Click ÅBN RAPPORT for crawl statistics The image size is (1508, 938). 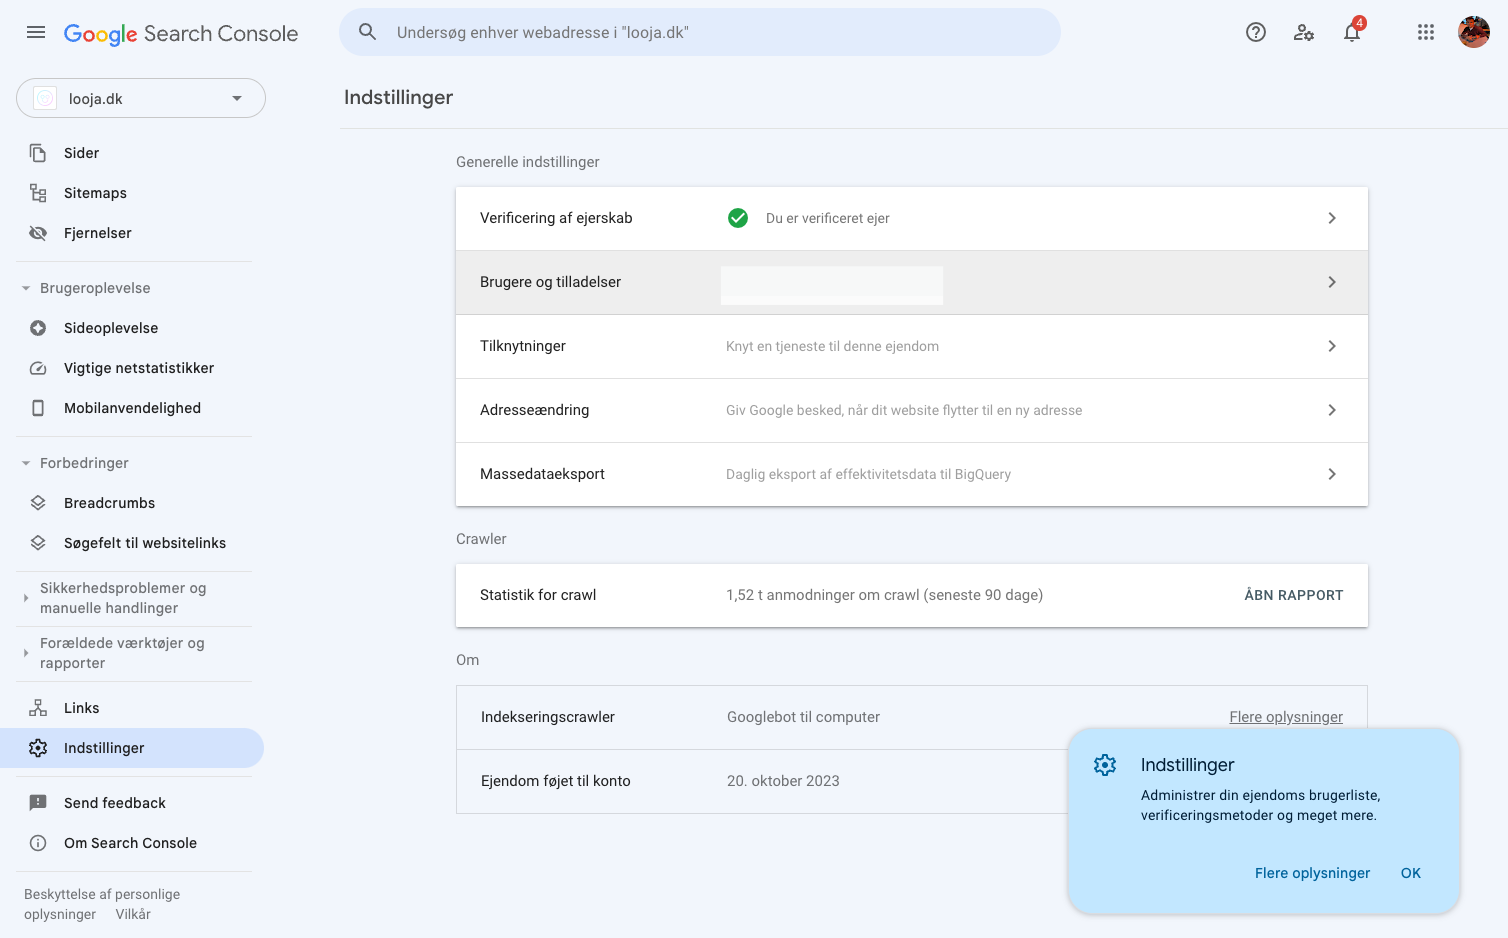(1294, 595)
